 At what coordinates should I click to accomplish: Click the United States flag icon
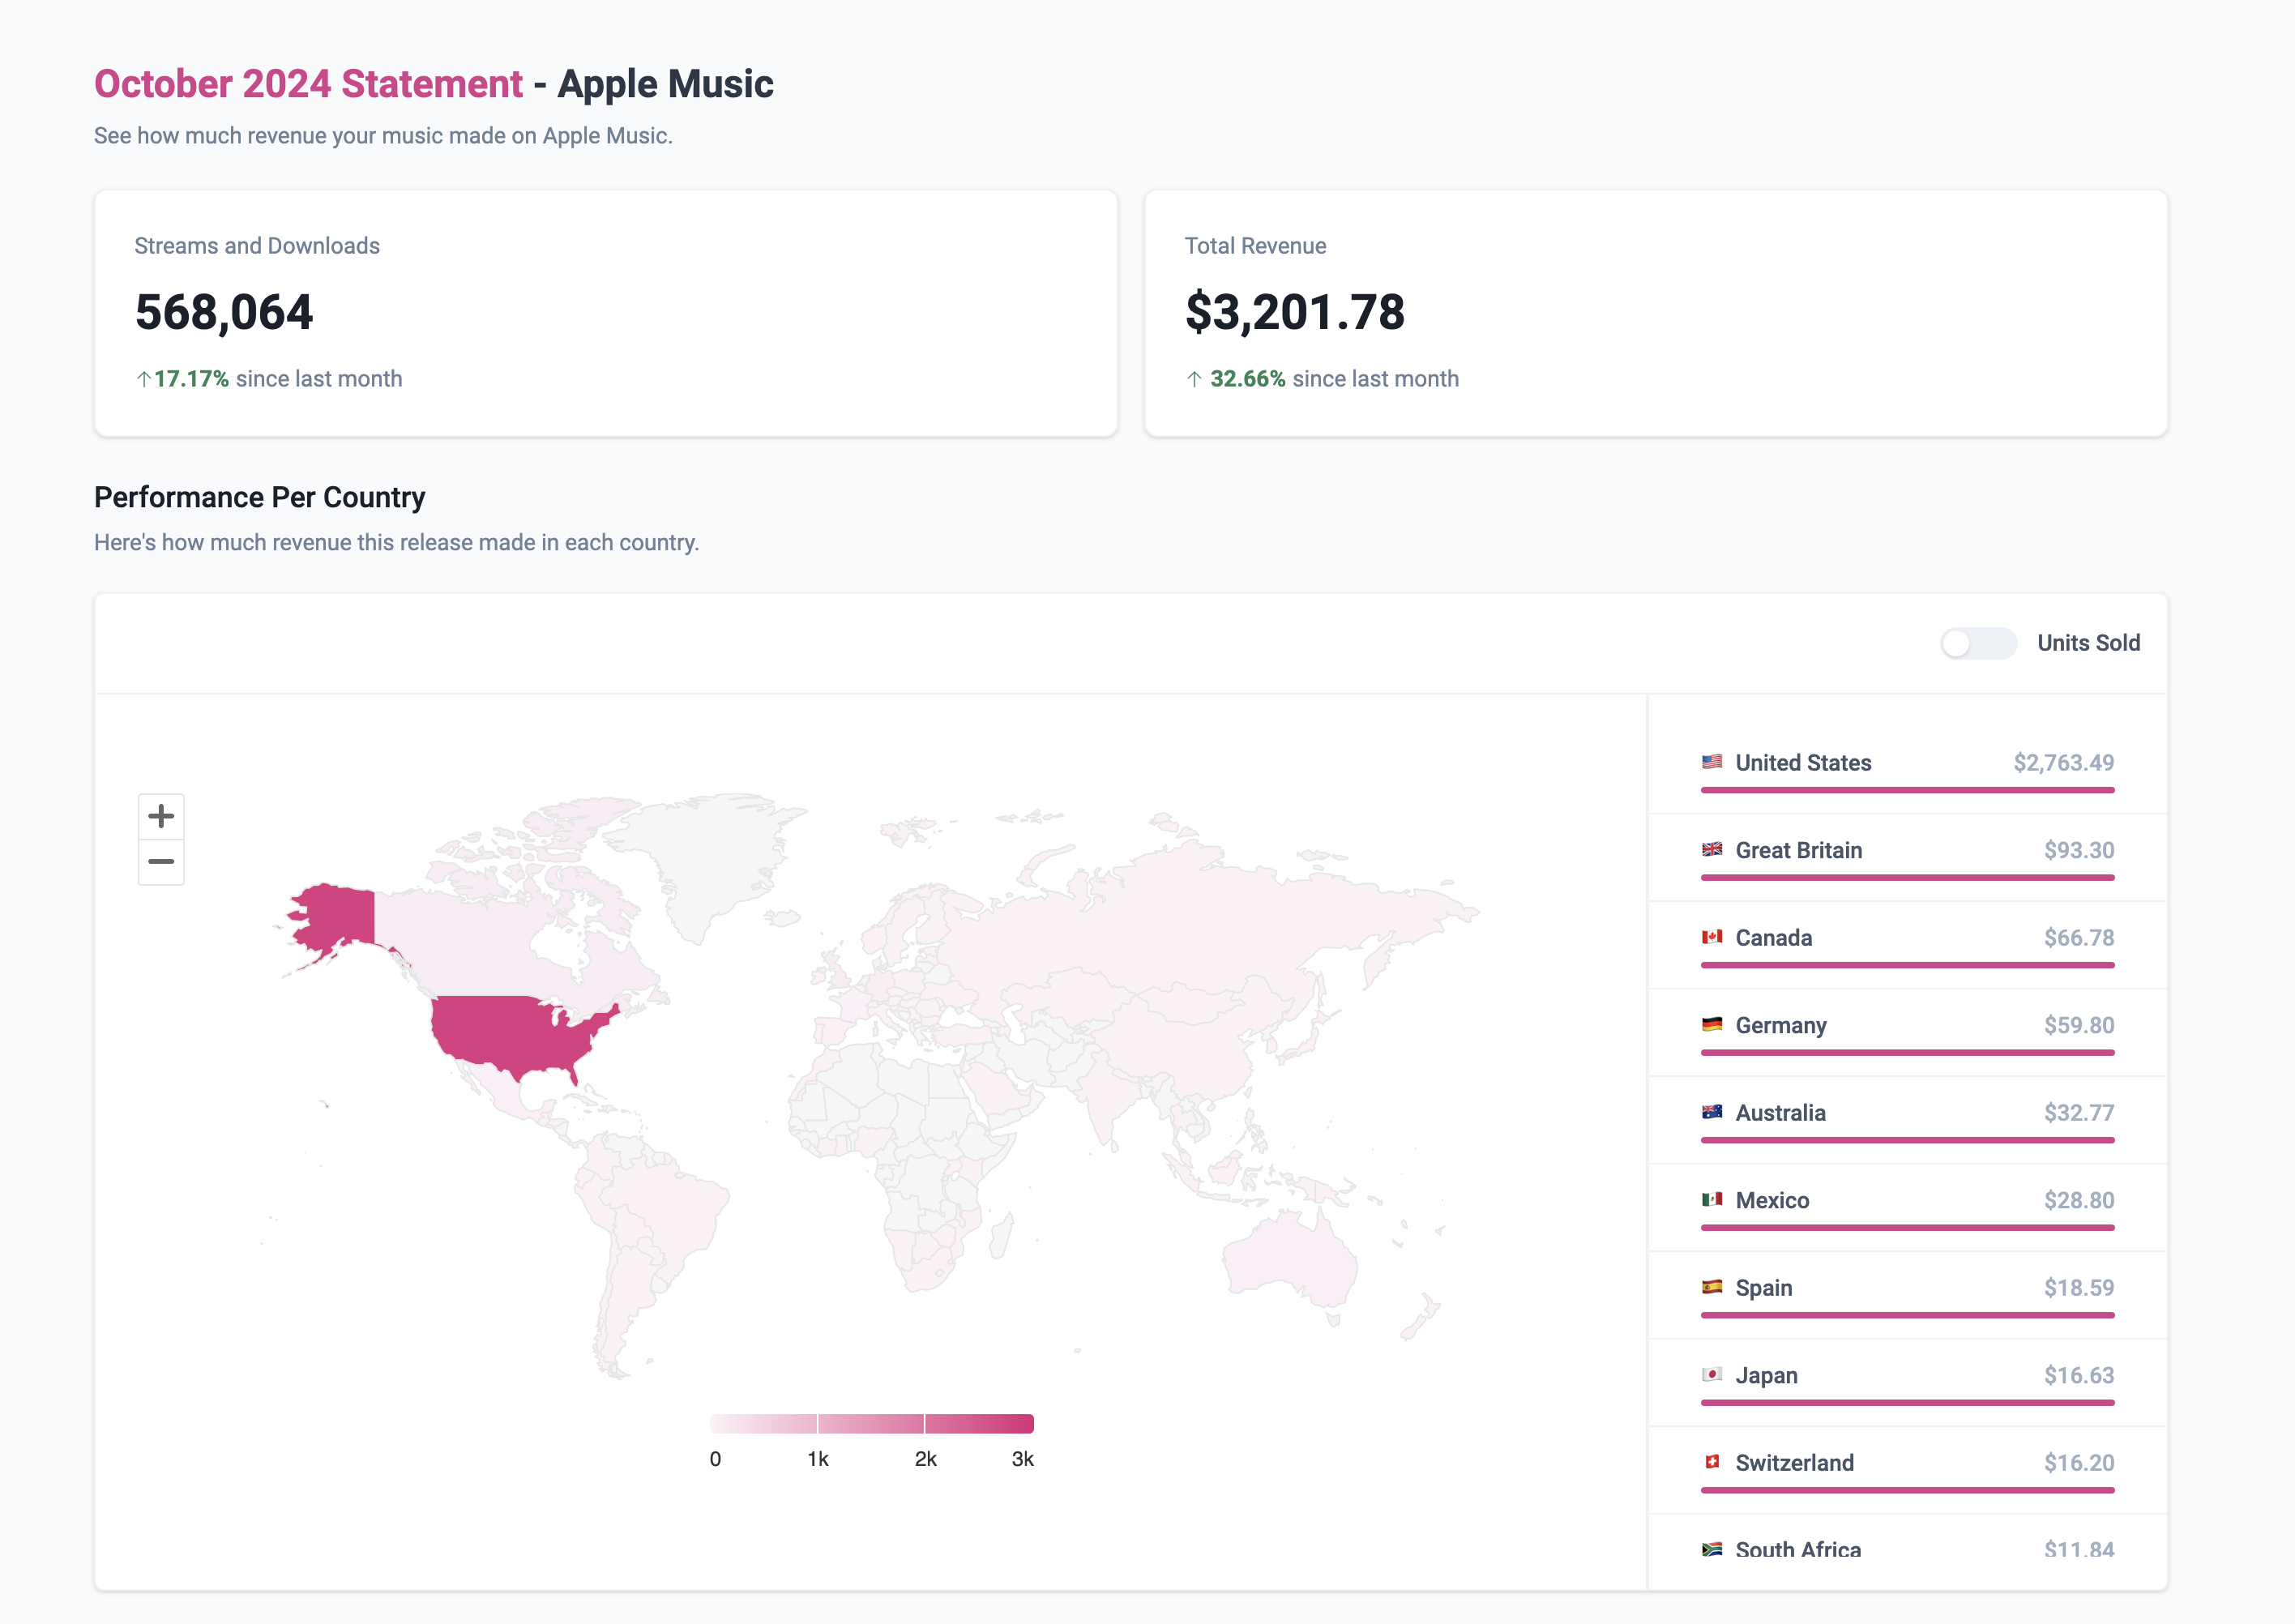[1712, 762]
